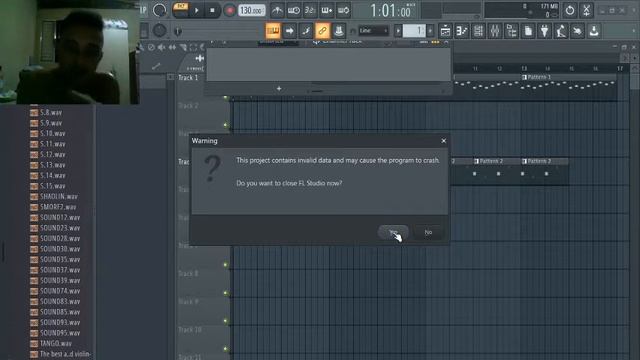Viewport: 640px width, 360px height.
Task: Open the plug-shaped plugin picker icon
Action: [x=544, y=31]
